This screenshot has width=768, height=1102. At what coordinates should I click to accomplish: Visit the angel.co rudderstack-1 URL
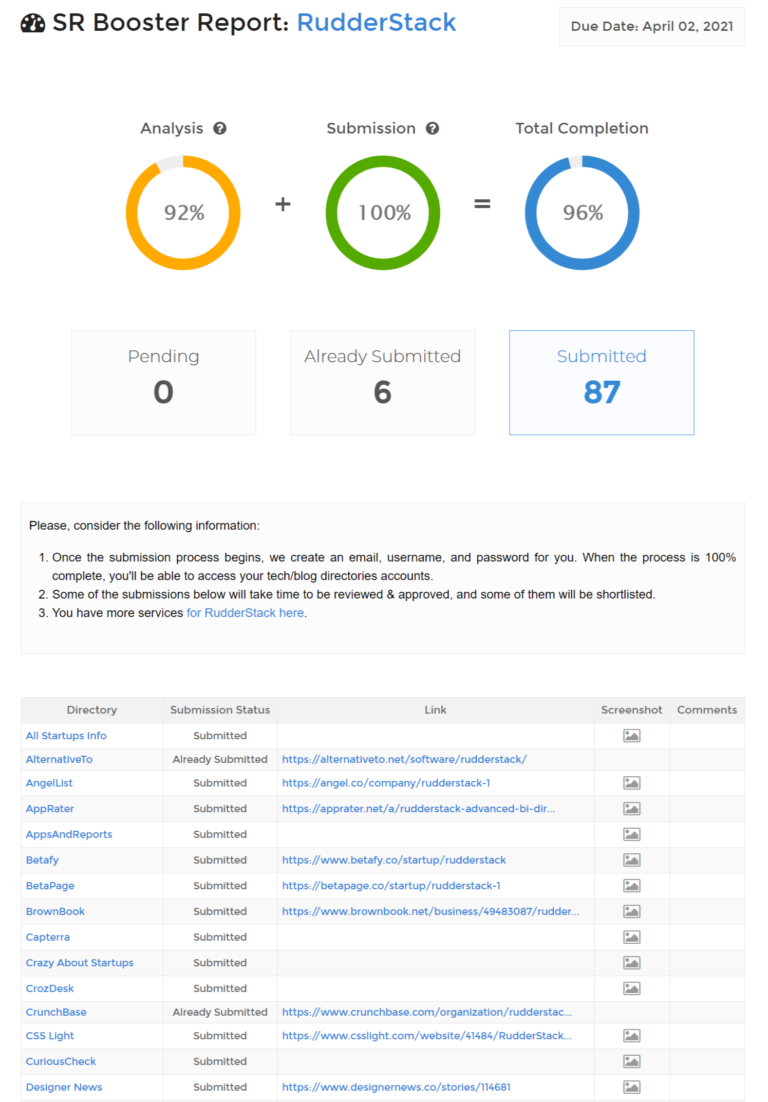(386, 783)
